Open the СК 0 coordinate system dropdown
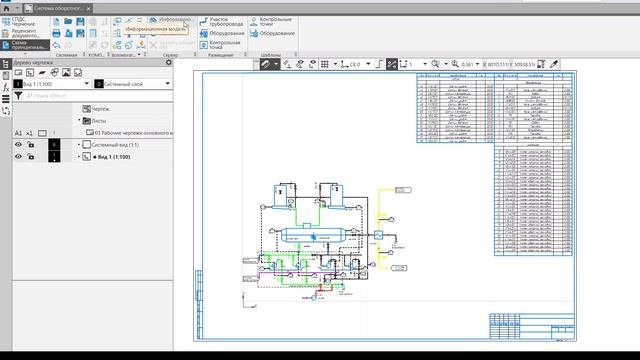This screenshot has width=640, height=360. coord(368,64)
